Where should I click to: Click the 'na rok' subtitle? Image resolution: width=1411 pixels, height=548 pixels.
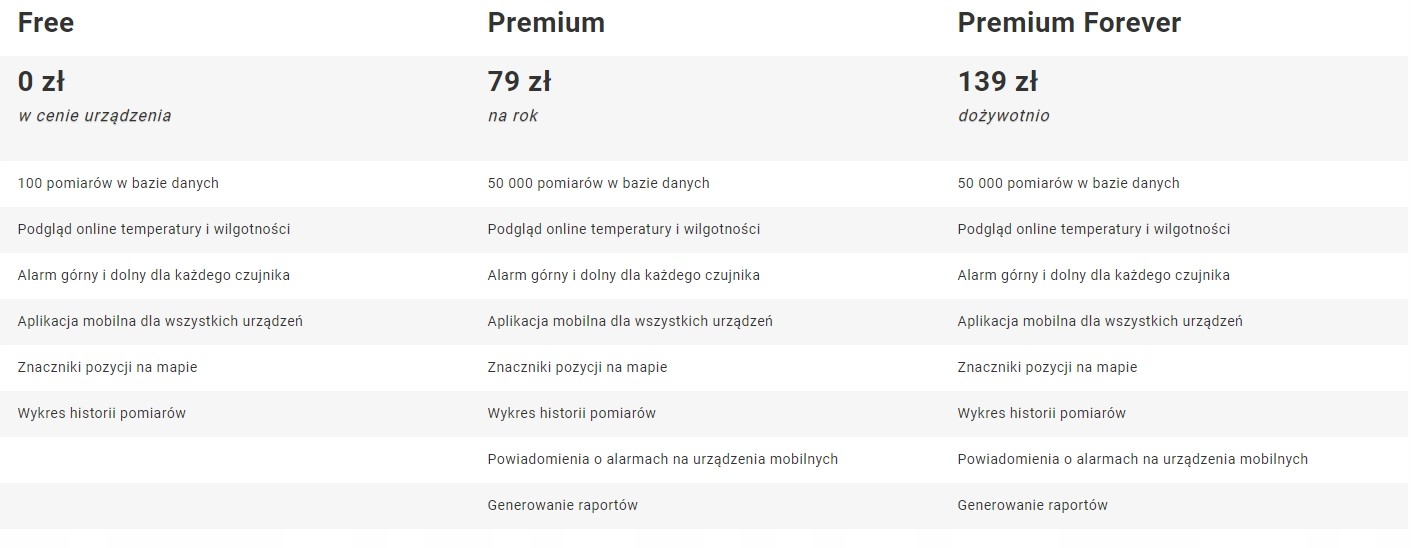click(513, 116)
